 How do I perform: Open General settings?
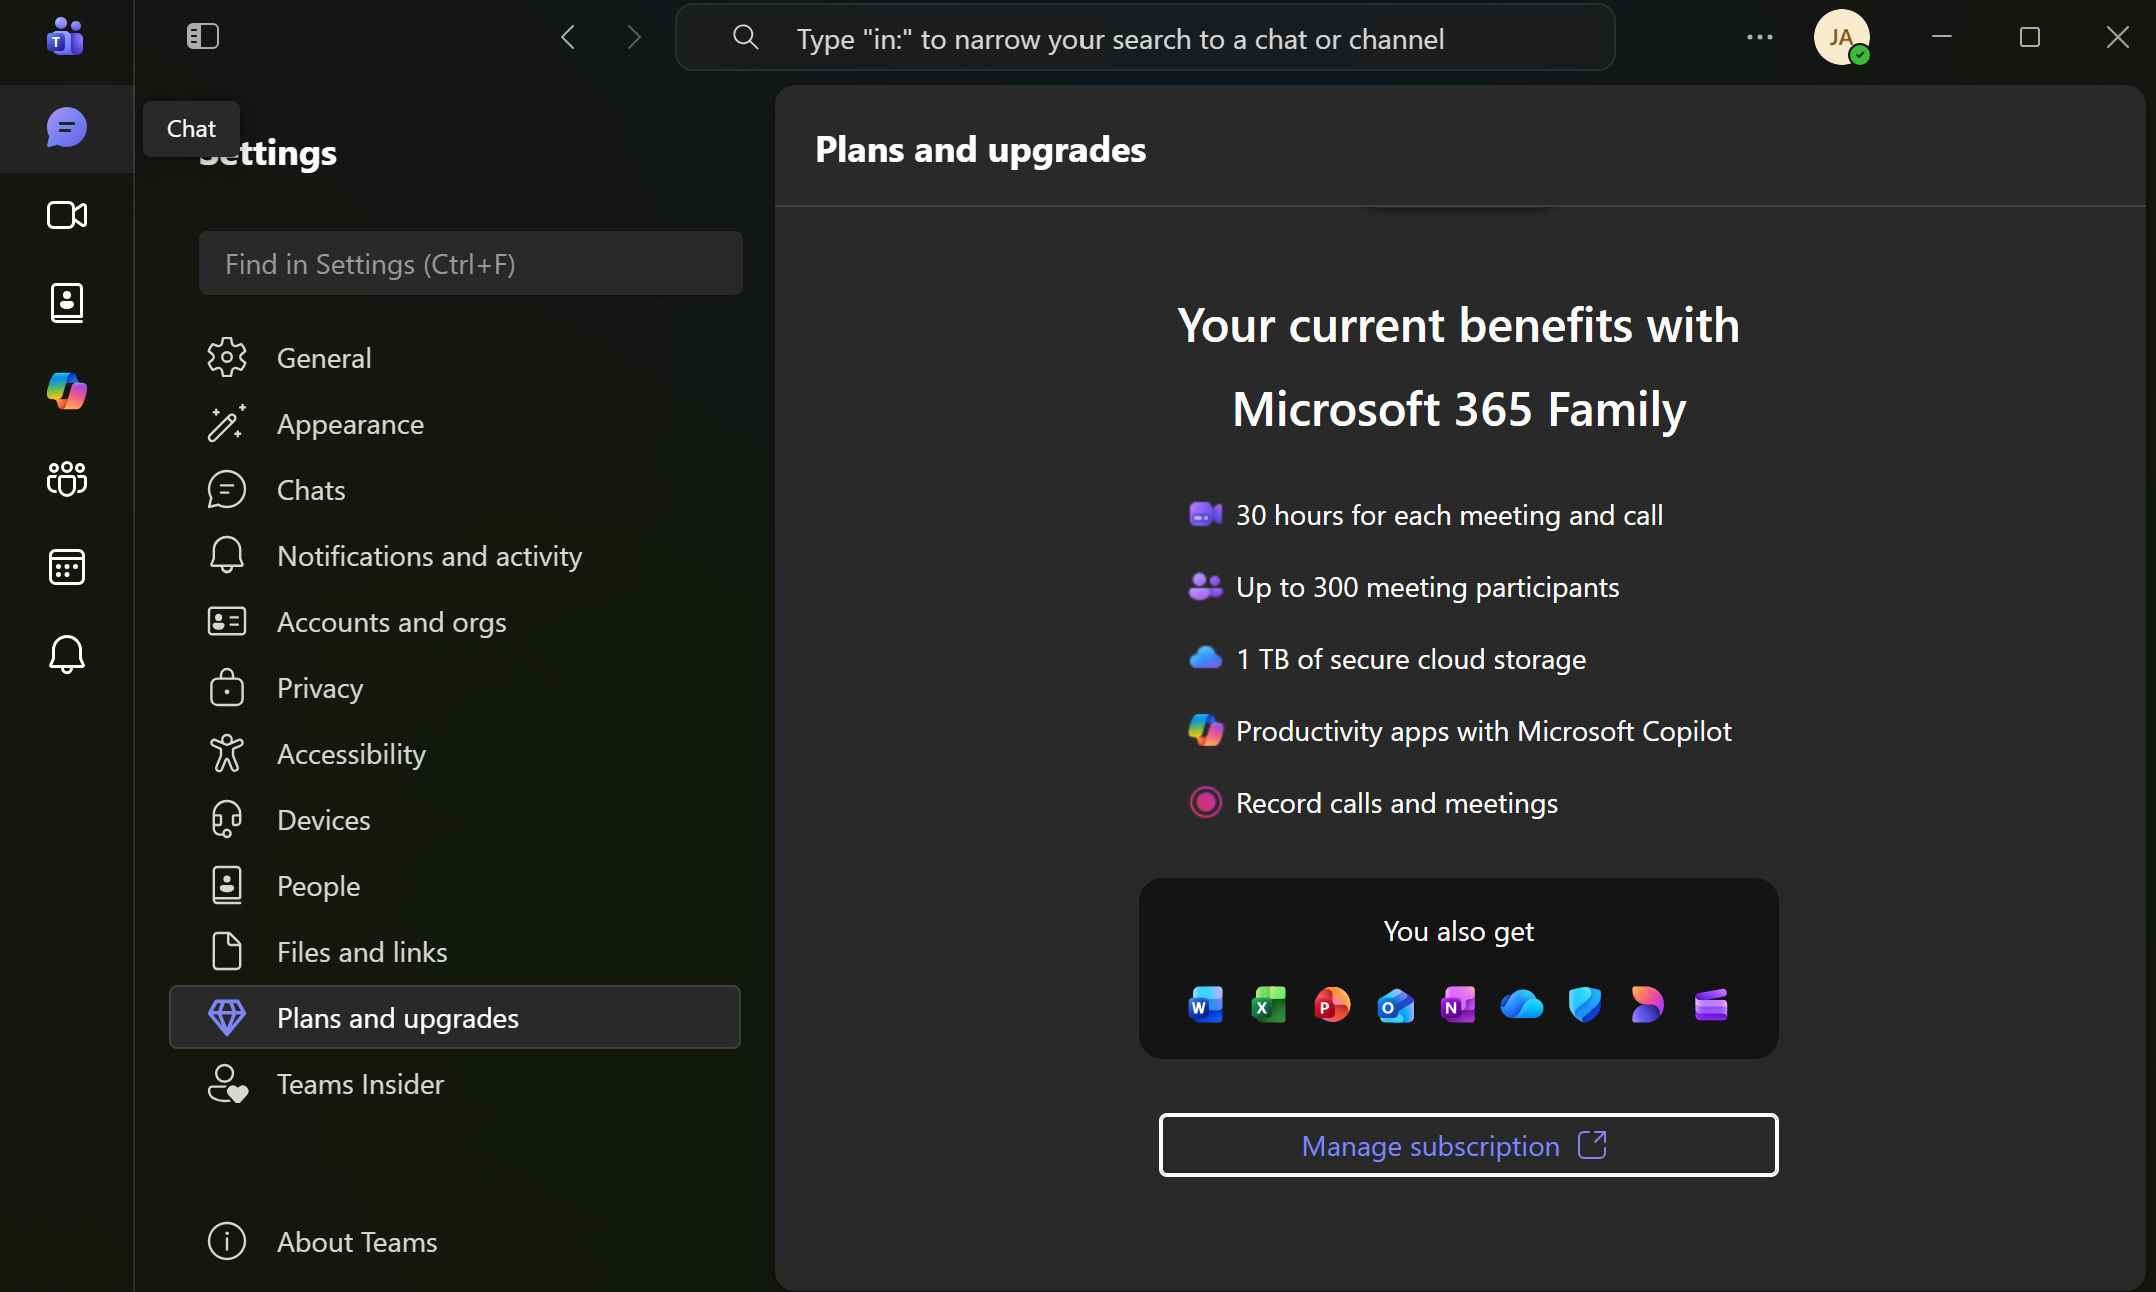pyautogui.click(x=455, y=358)
